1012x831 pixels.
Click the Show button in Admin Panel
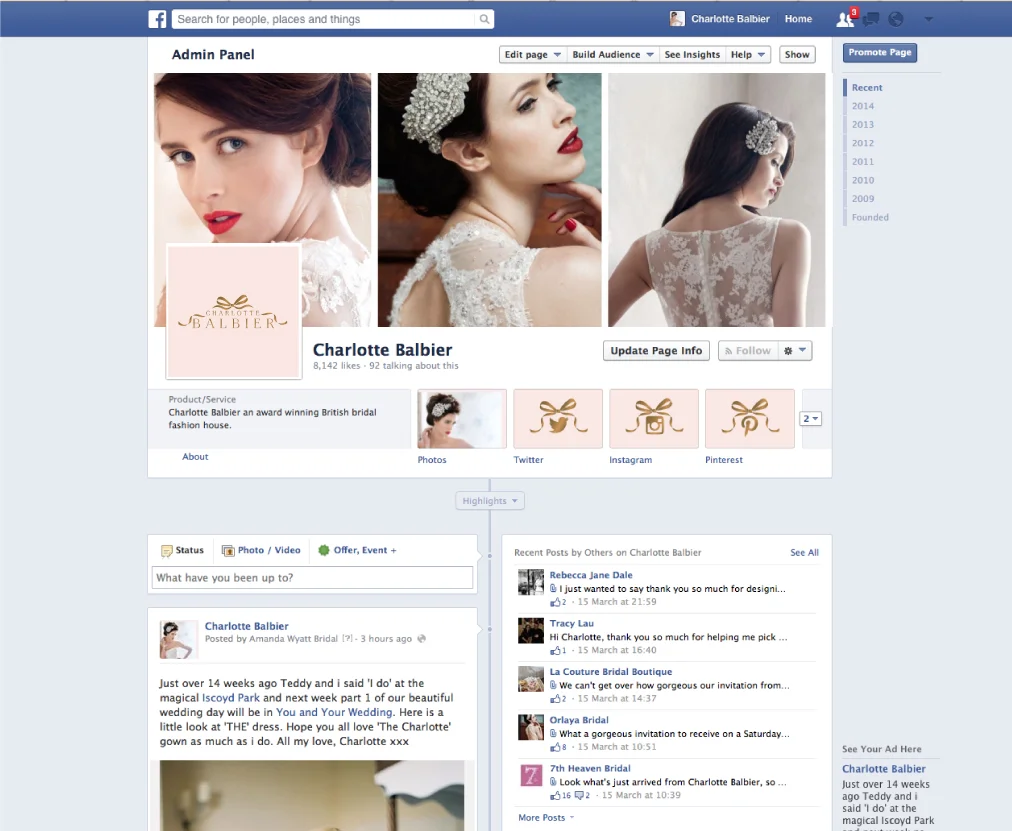pos(797,55)
